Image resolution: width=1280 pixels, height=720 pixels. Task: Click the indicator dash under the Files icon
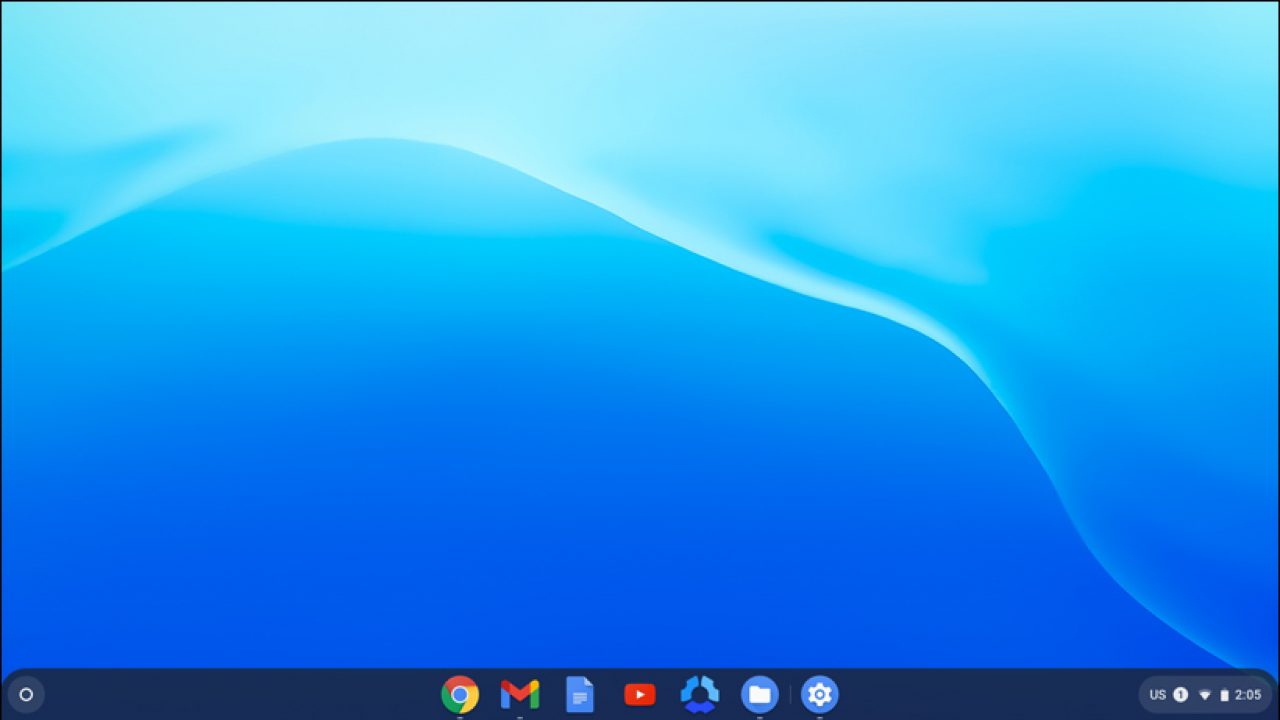(759, 716)
